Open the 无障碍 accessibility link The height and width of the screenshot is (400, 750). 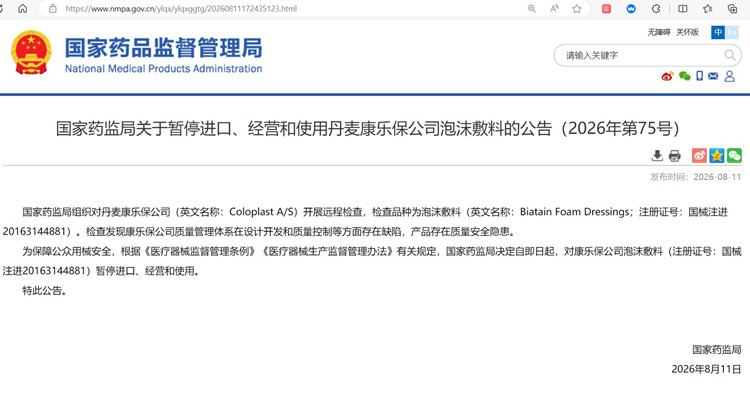(659, 32)
